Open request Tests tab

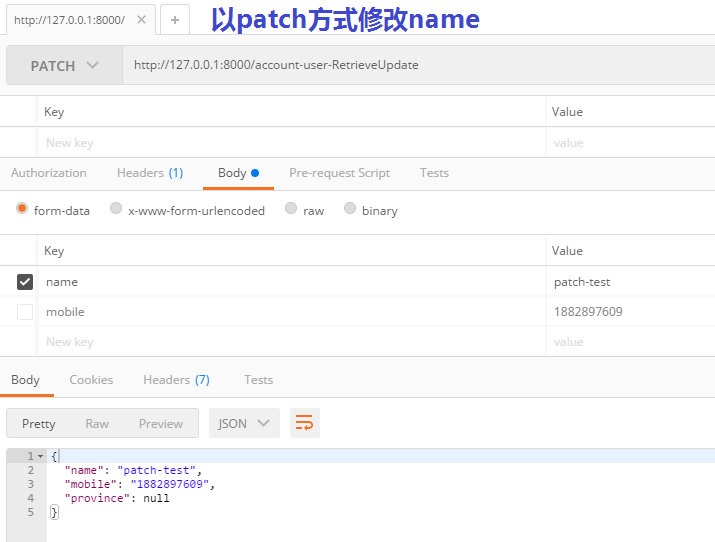tap(435, 173)
